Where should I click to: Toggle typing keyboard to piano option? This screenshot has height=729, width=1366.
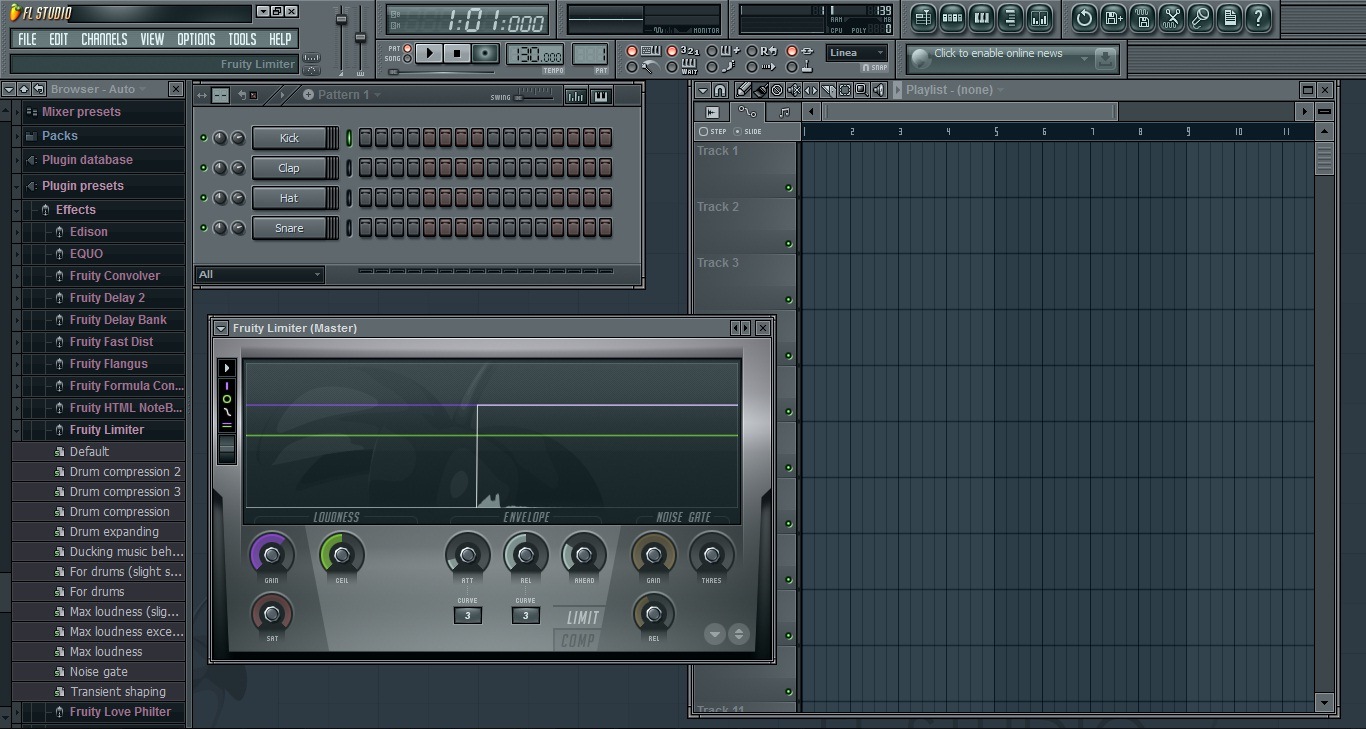point(632,51)
